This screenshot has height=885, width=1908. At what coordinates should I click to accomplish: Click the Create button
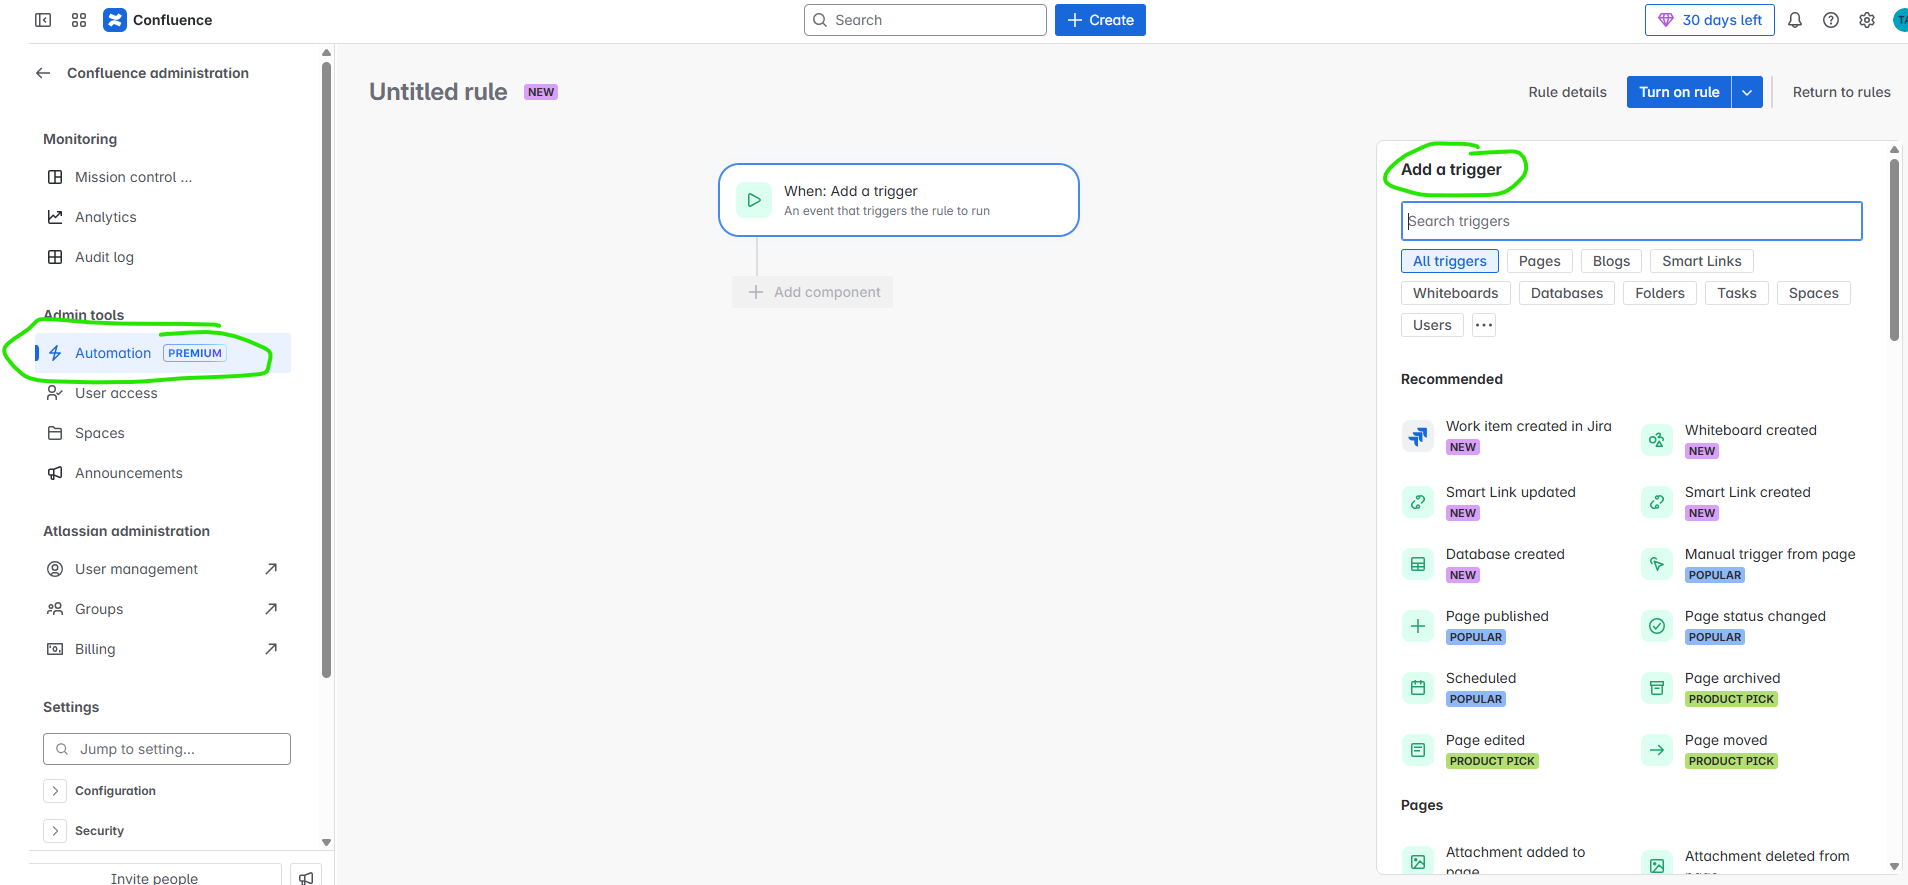pyautogui.click(x=1100, y=20)
